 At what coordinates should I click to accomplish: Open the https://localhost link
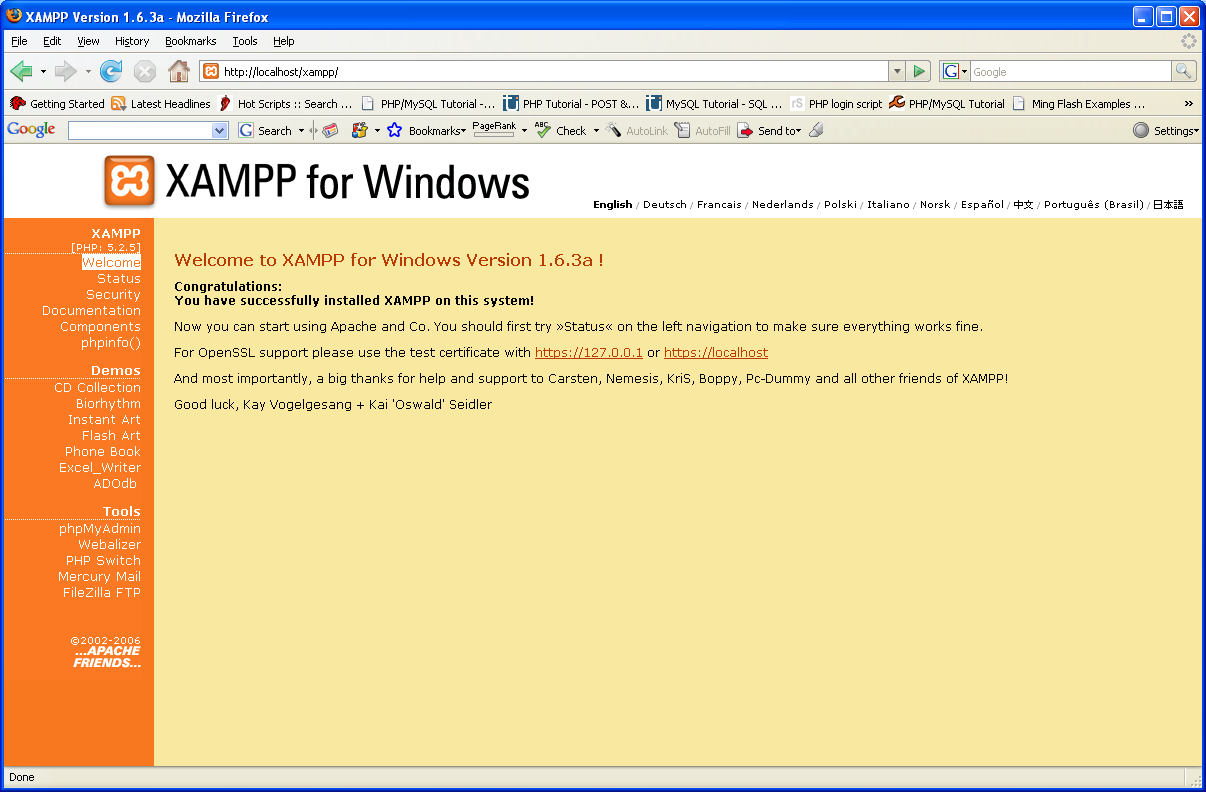click(716, 352)
